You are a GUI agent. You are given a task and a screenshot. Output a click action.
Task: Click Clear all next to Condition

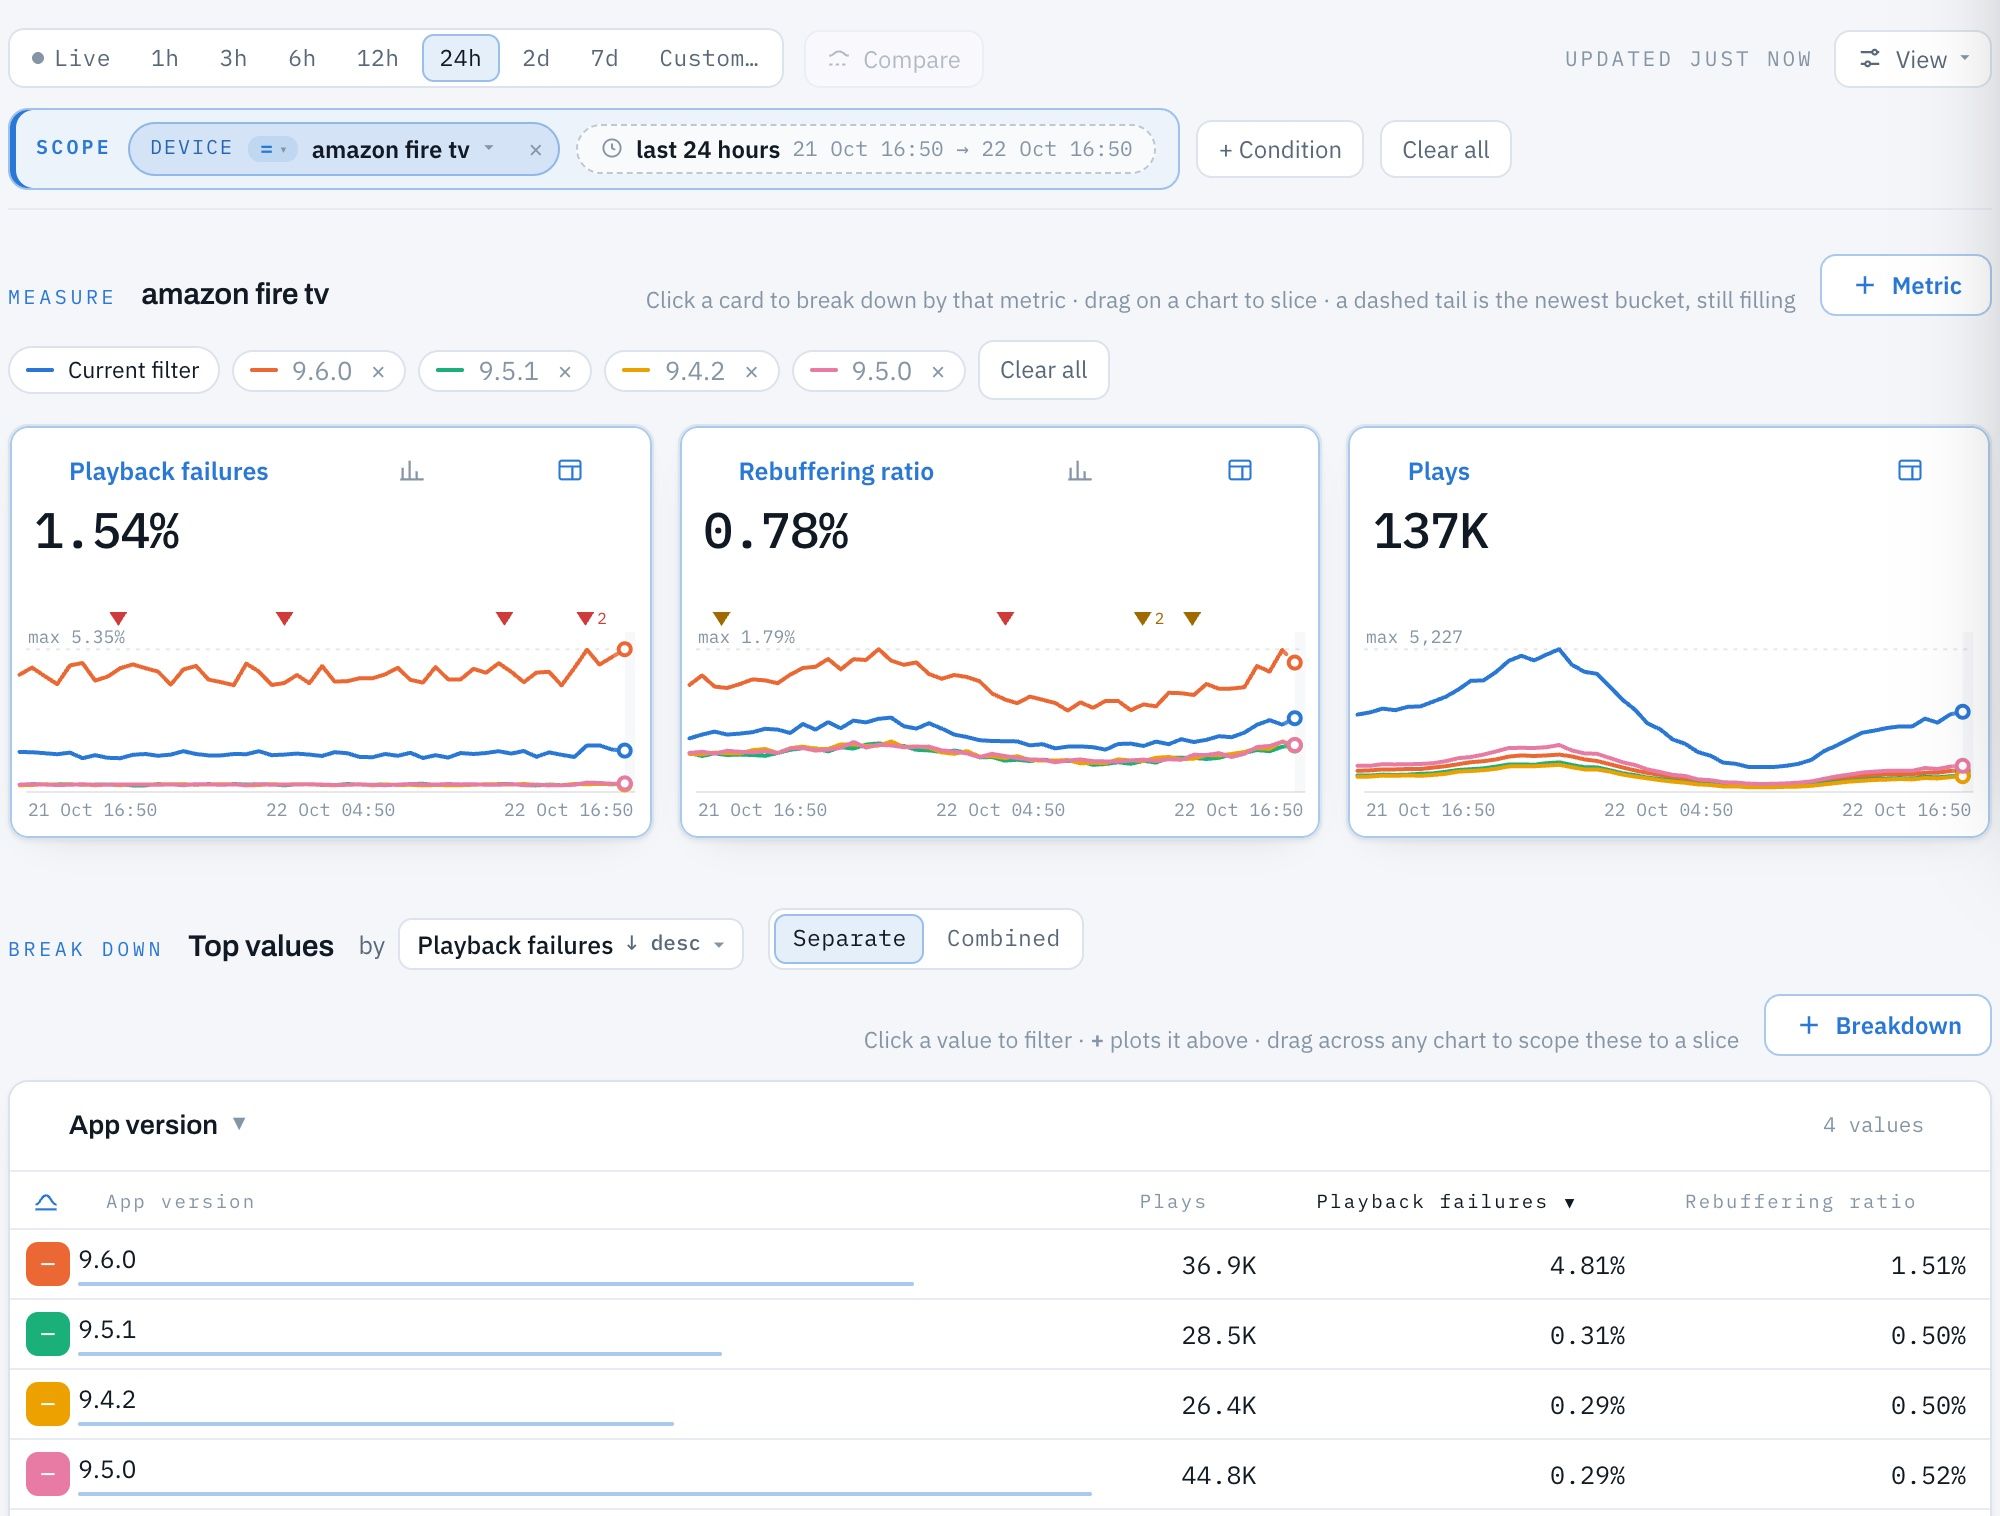click(x=1446, y=150)
